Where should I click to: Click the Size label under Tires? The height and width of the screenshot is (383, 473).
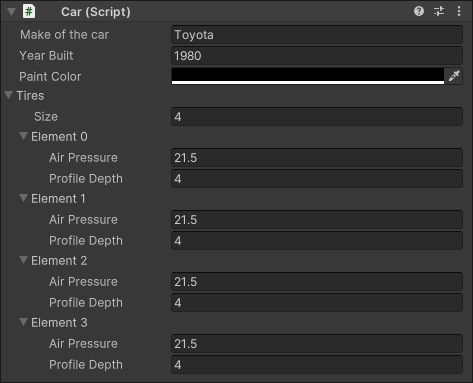point(46,117)
